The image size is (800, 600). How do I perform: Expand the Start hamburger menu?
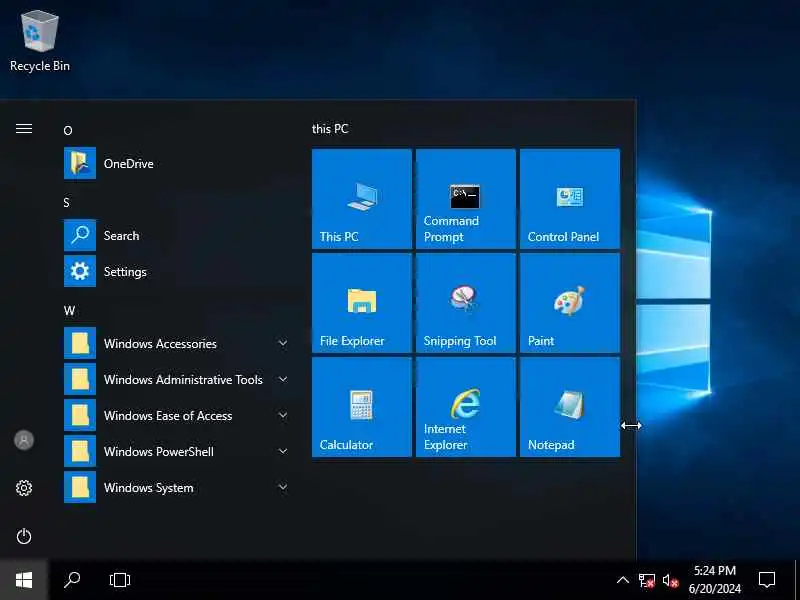coord(24,129)
